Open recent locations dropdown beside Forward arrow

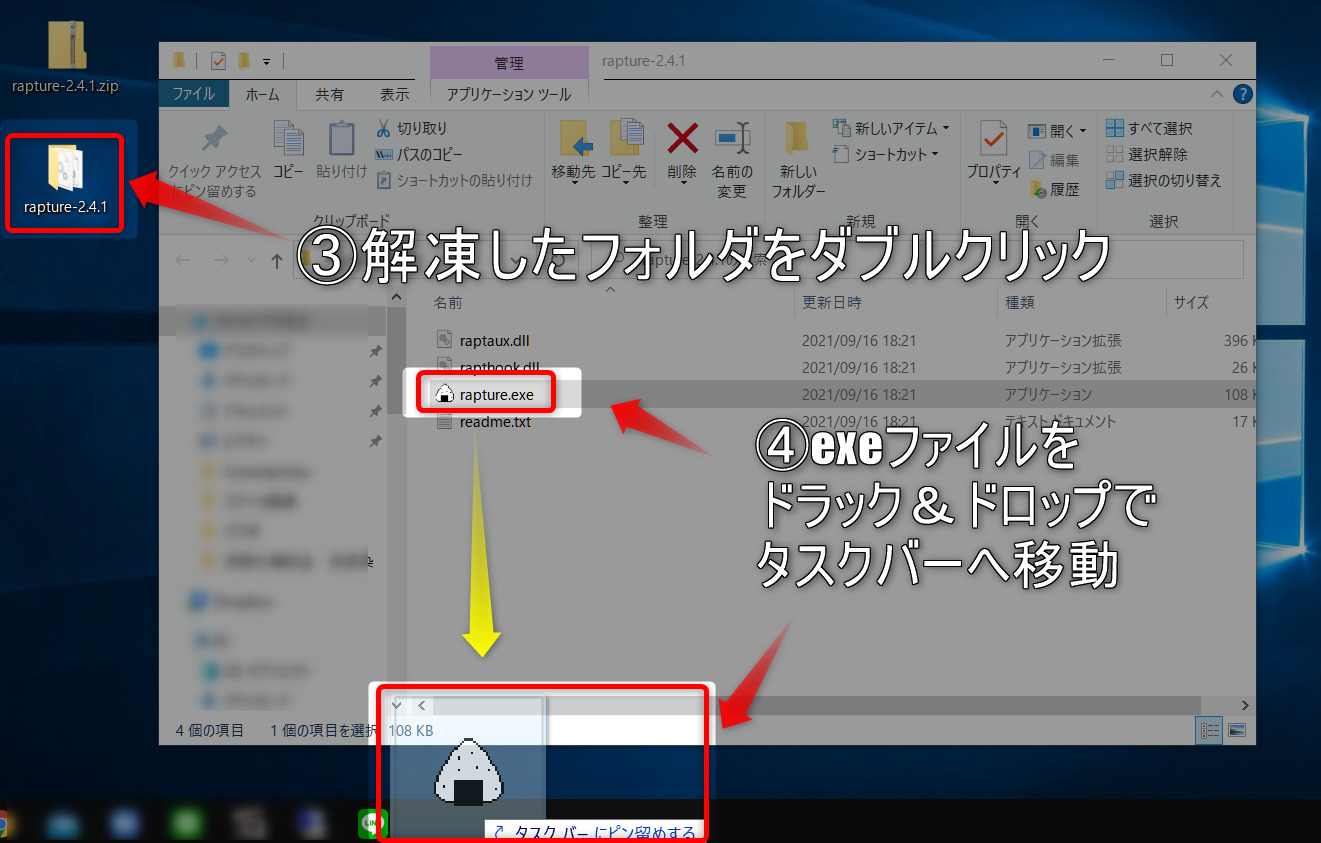tap(250, 260)
